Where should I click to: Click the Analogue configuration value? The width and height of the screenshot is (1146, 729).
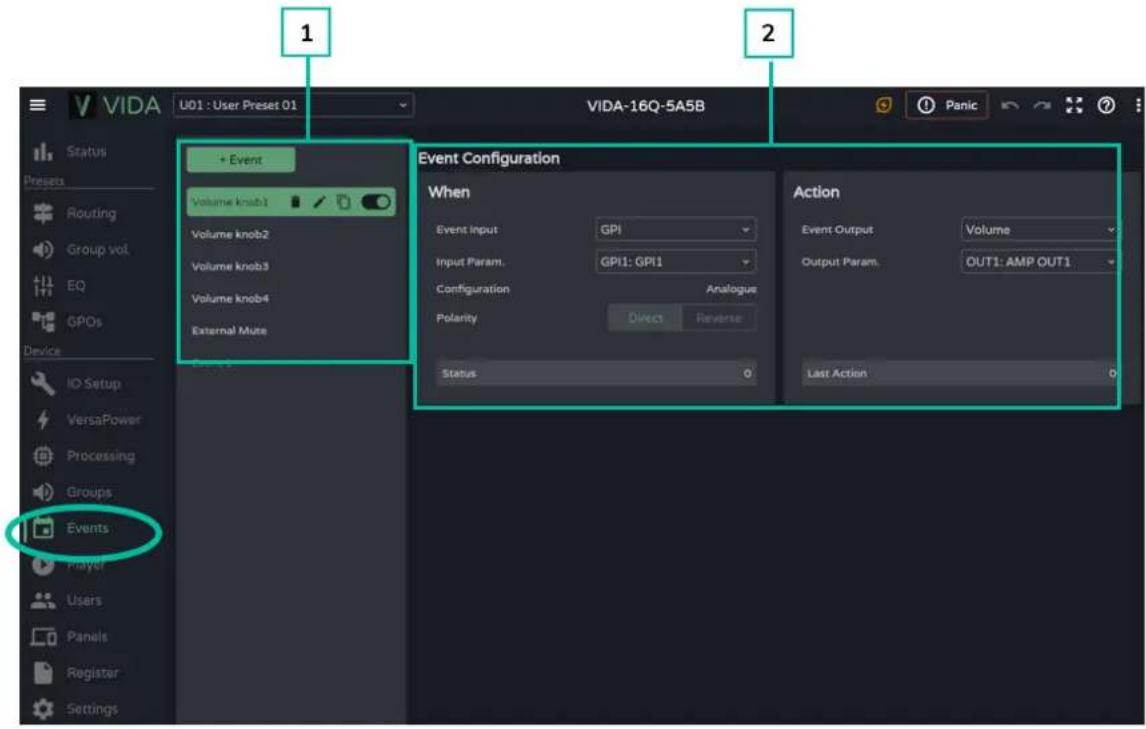coord(731,289)
